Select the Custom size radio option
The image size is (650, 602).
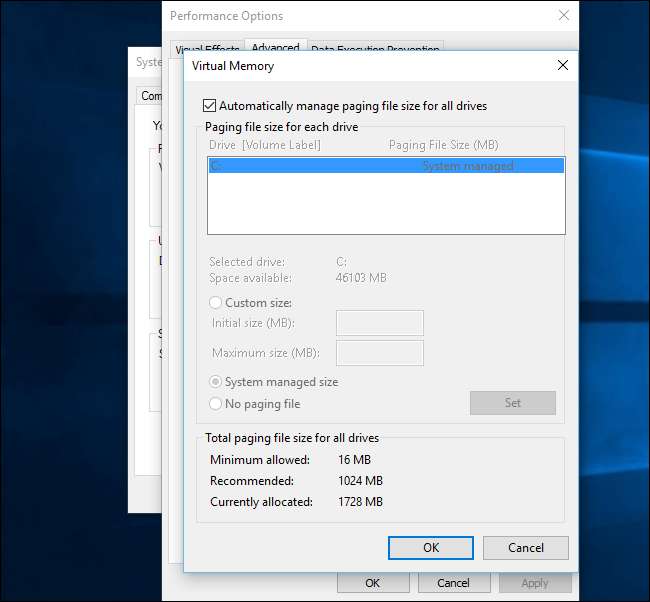(x=216, y=303)
